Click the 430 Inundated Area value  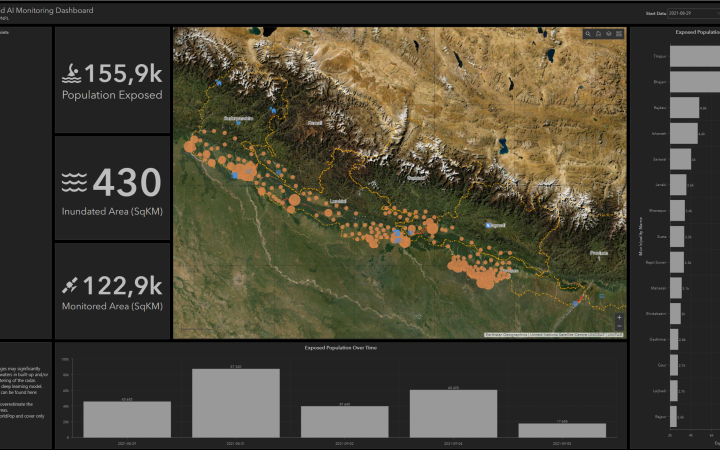click(x=127, y=182)
